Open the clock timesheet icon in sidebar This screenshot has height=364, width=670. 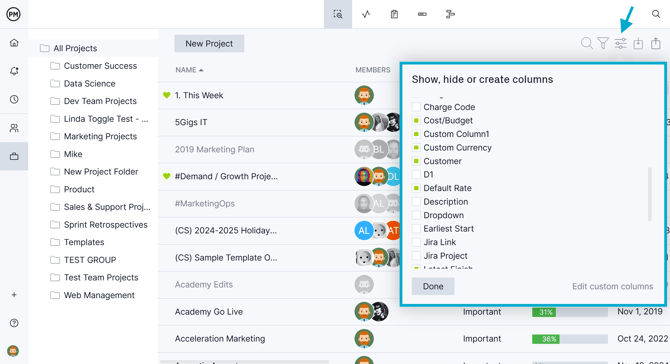click(14, 99)
